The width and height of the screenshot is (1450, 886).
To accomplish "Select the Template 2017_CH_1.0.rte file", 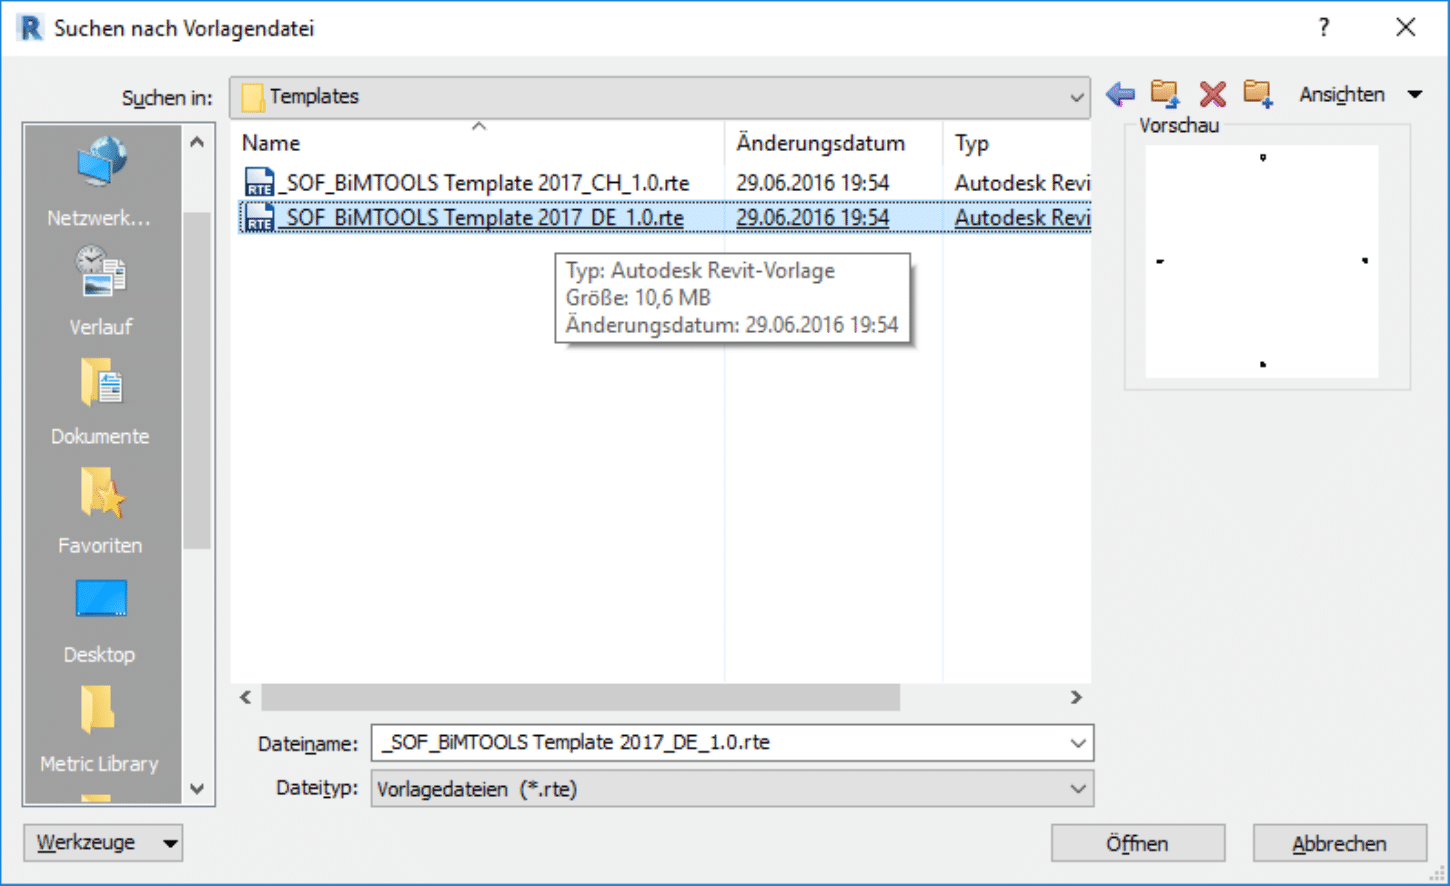I will pos(486,183).
